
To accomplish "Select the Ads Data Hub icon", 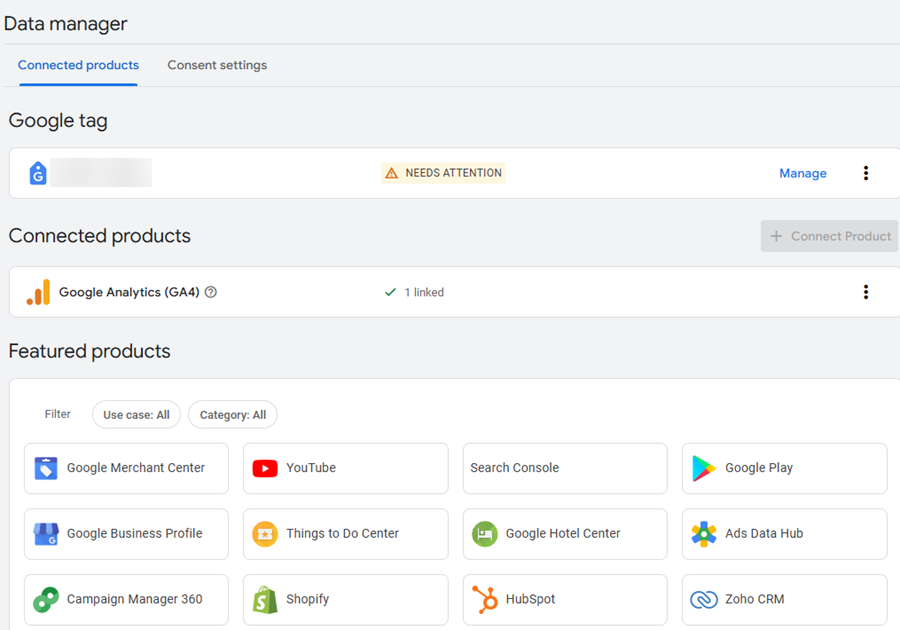I will pos(703,534).
